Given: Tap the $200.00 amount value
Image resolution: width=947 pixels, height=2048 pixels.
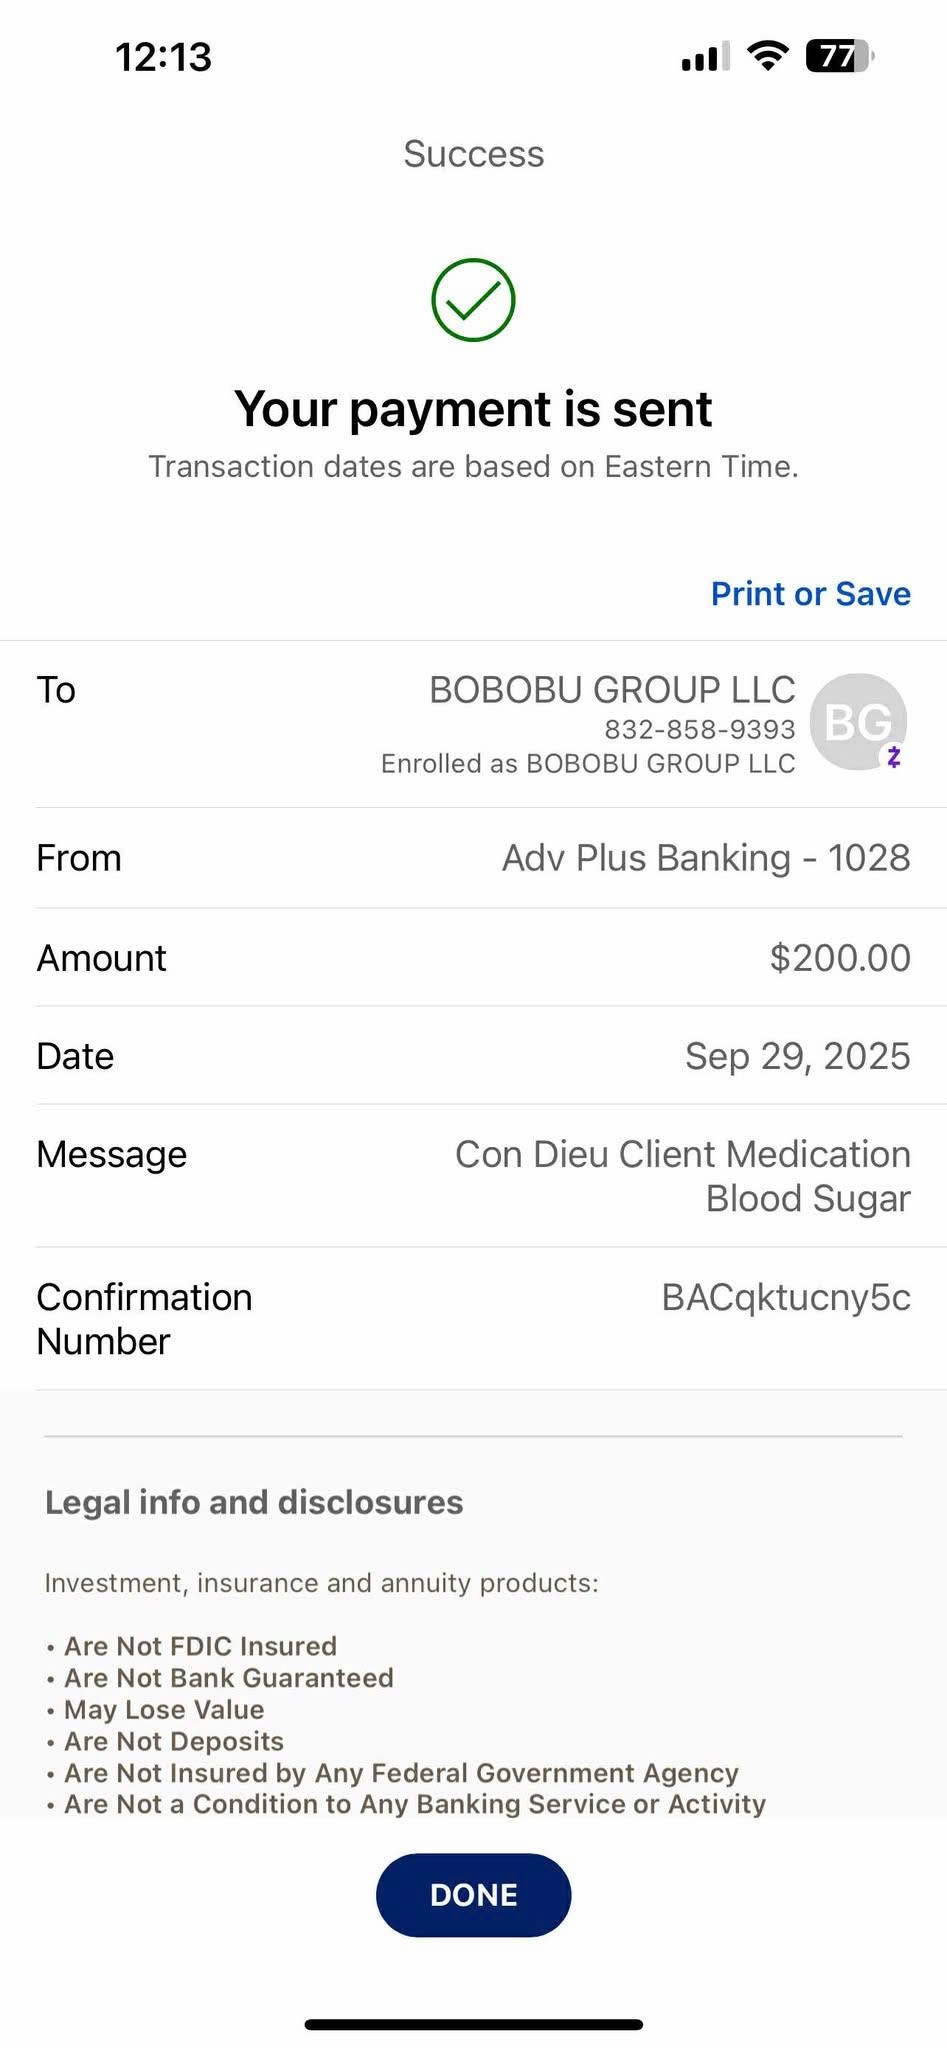Looking at the screenshot, I should (840, 958).
